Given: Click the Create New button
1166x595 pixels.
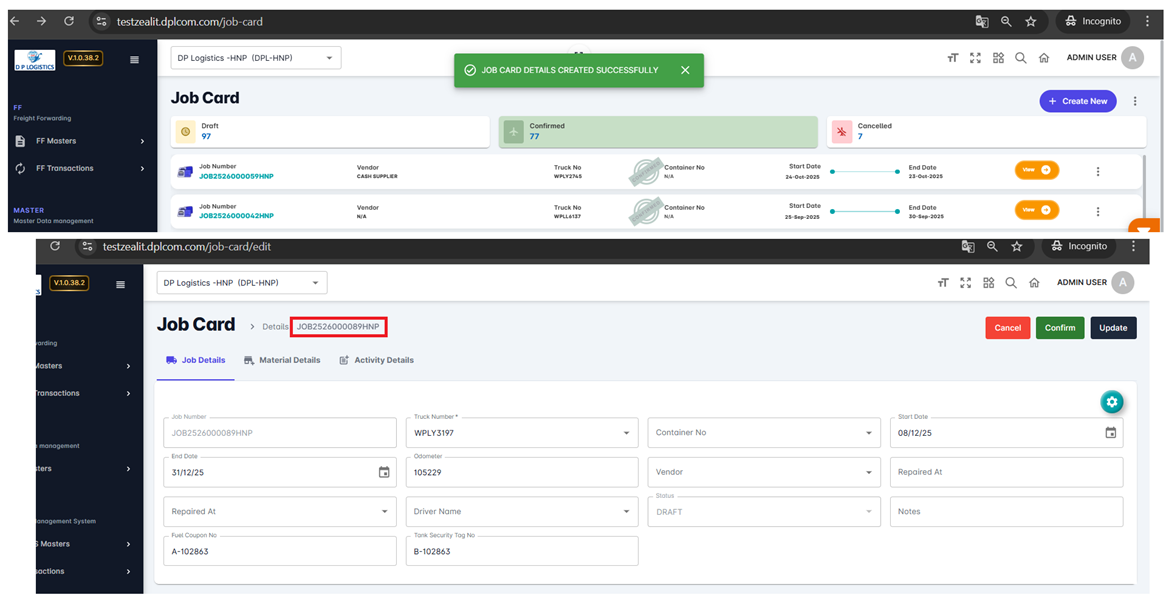Looking at the screenshot, I should [x=1078, y=101].
